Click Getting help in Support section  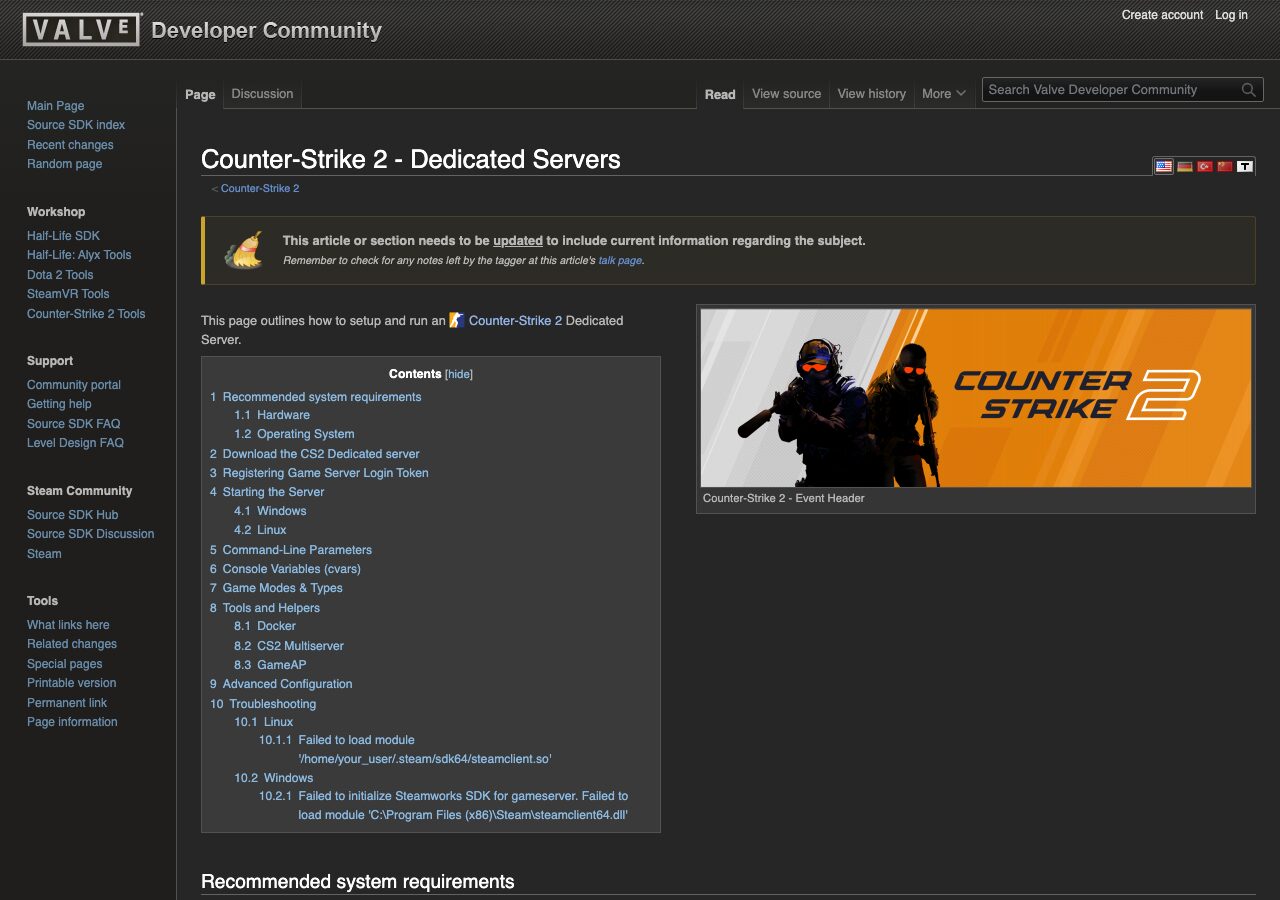point(59,404)
